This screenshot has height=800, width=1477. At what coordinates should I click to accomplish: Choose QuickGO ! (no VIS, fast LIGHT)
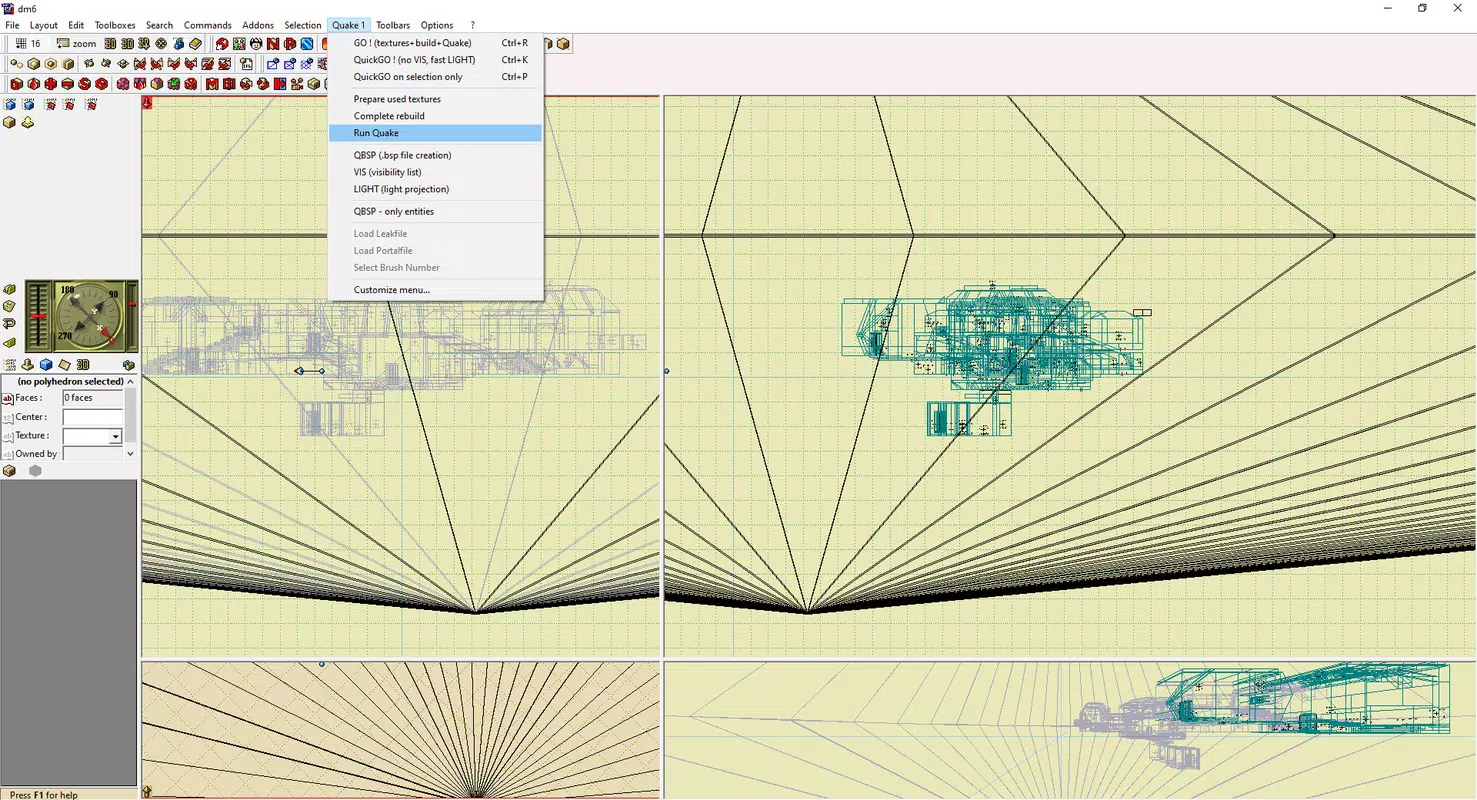[x=435, y=60]
